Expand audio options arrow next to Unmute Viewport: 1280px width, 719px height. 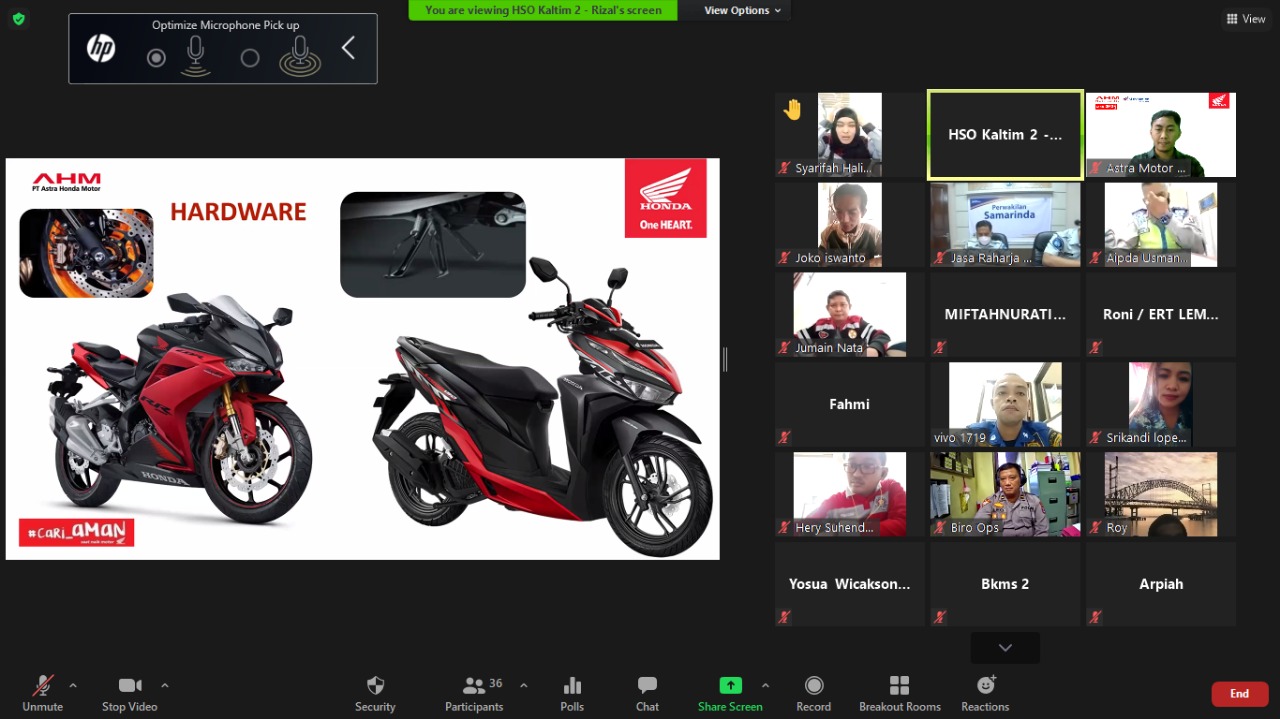pos(72,685)
